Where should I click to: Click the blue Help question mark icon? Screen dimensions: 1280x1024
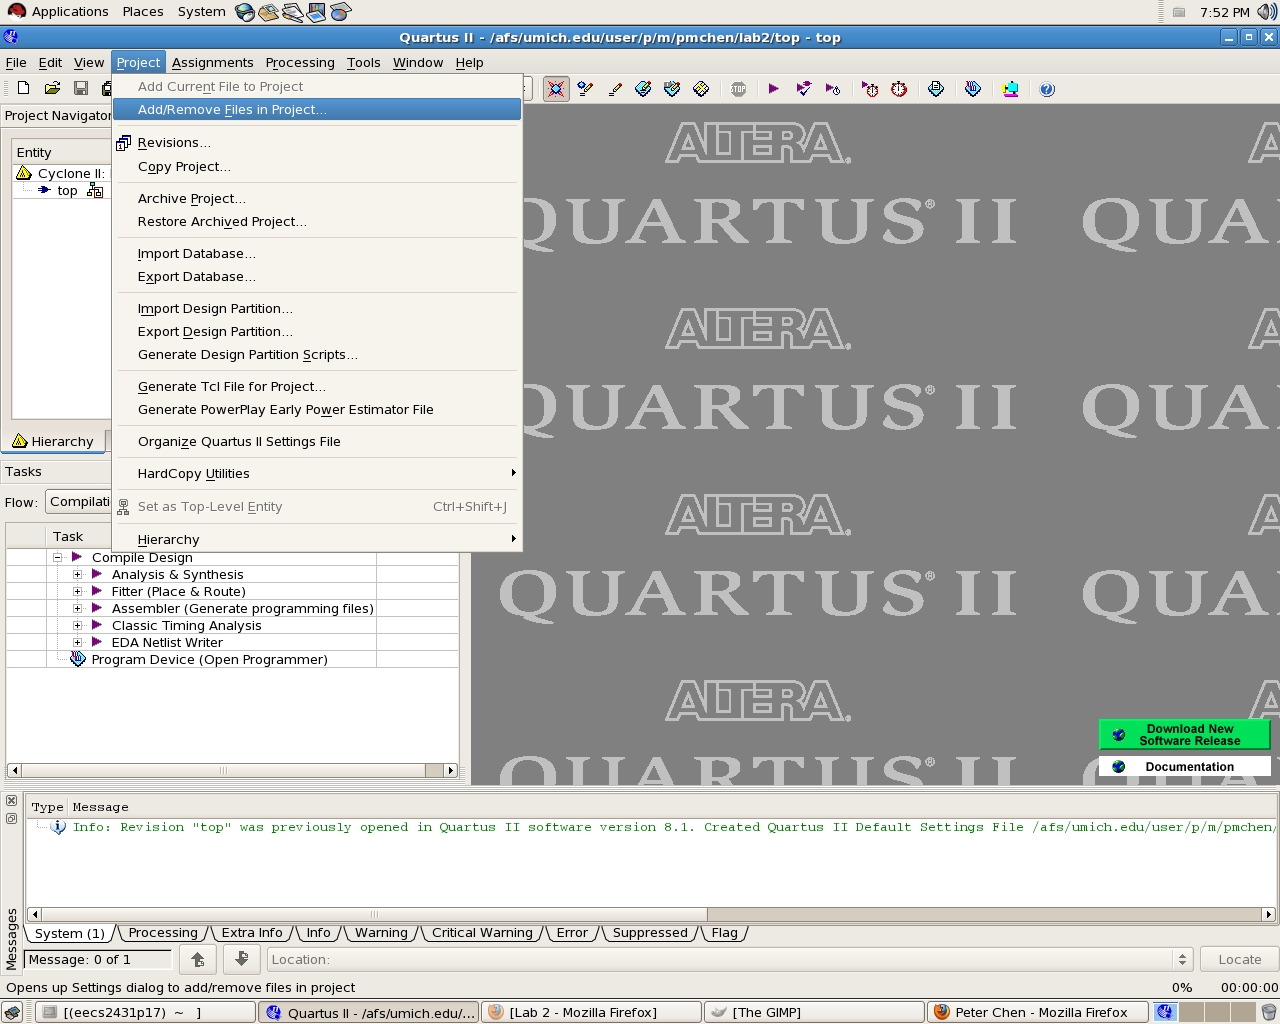[1047, 89]
